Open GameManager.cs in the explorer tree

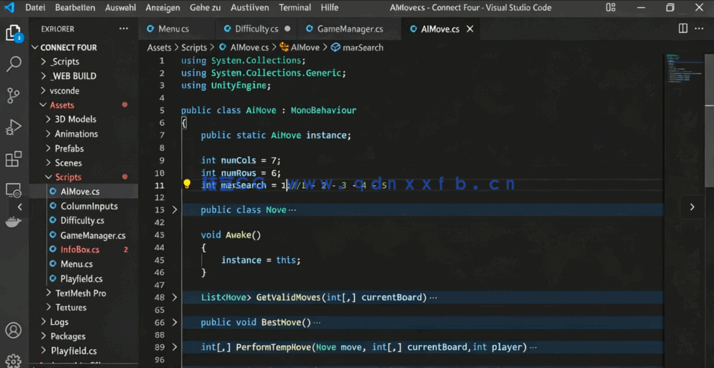click(83, 235)
